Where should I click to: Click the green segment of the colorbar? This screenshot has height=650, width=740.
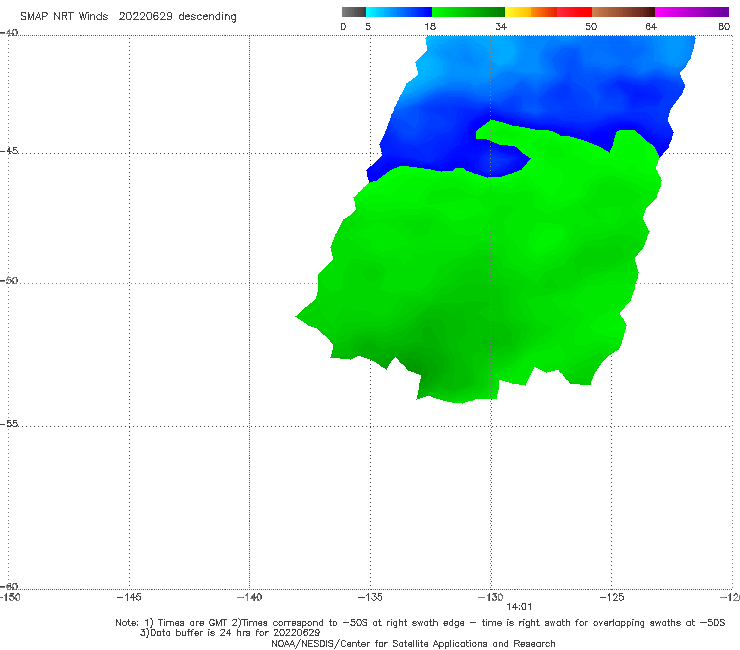click(468, 12)
